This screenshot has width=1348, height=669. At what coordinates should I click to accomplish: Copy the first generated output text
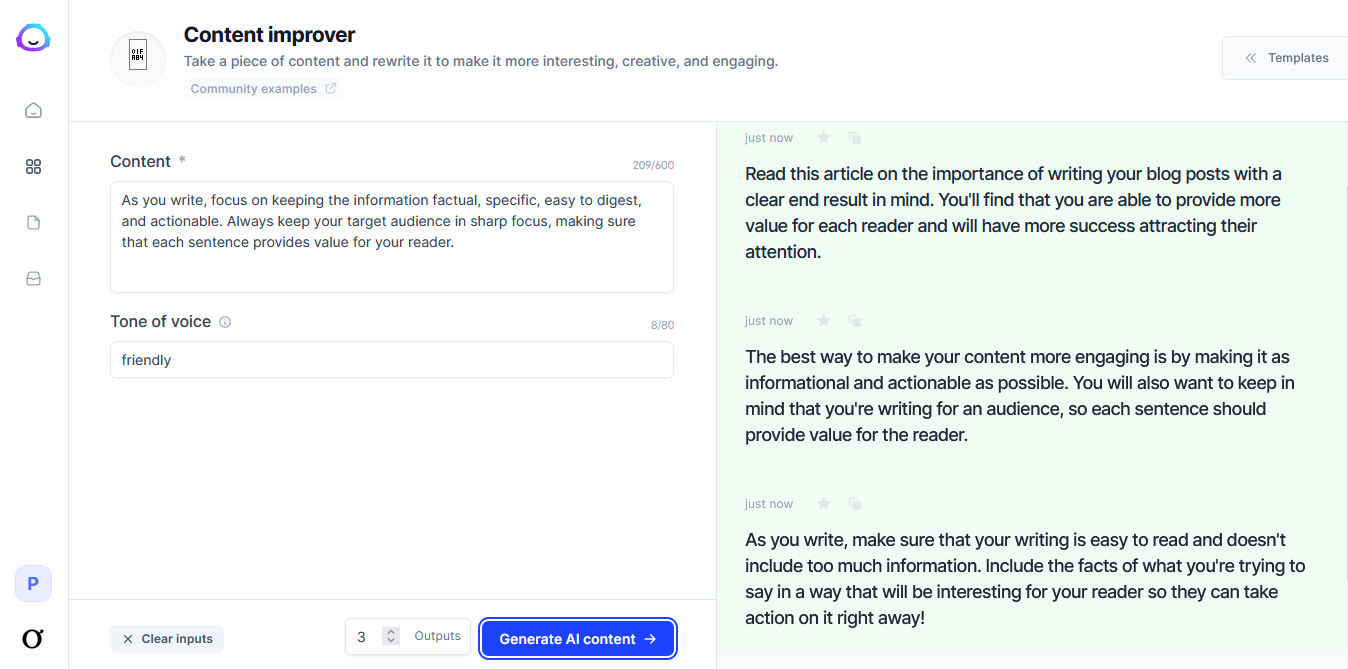pos(855,138)
